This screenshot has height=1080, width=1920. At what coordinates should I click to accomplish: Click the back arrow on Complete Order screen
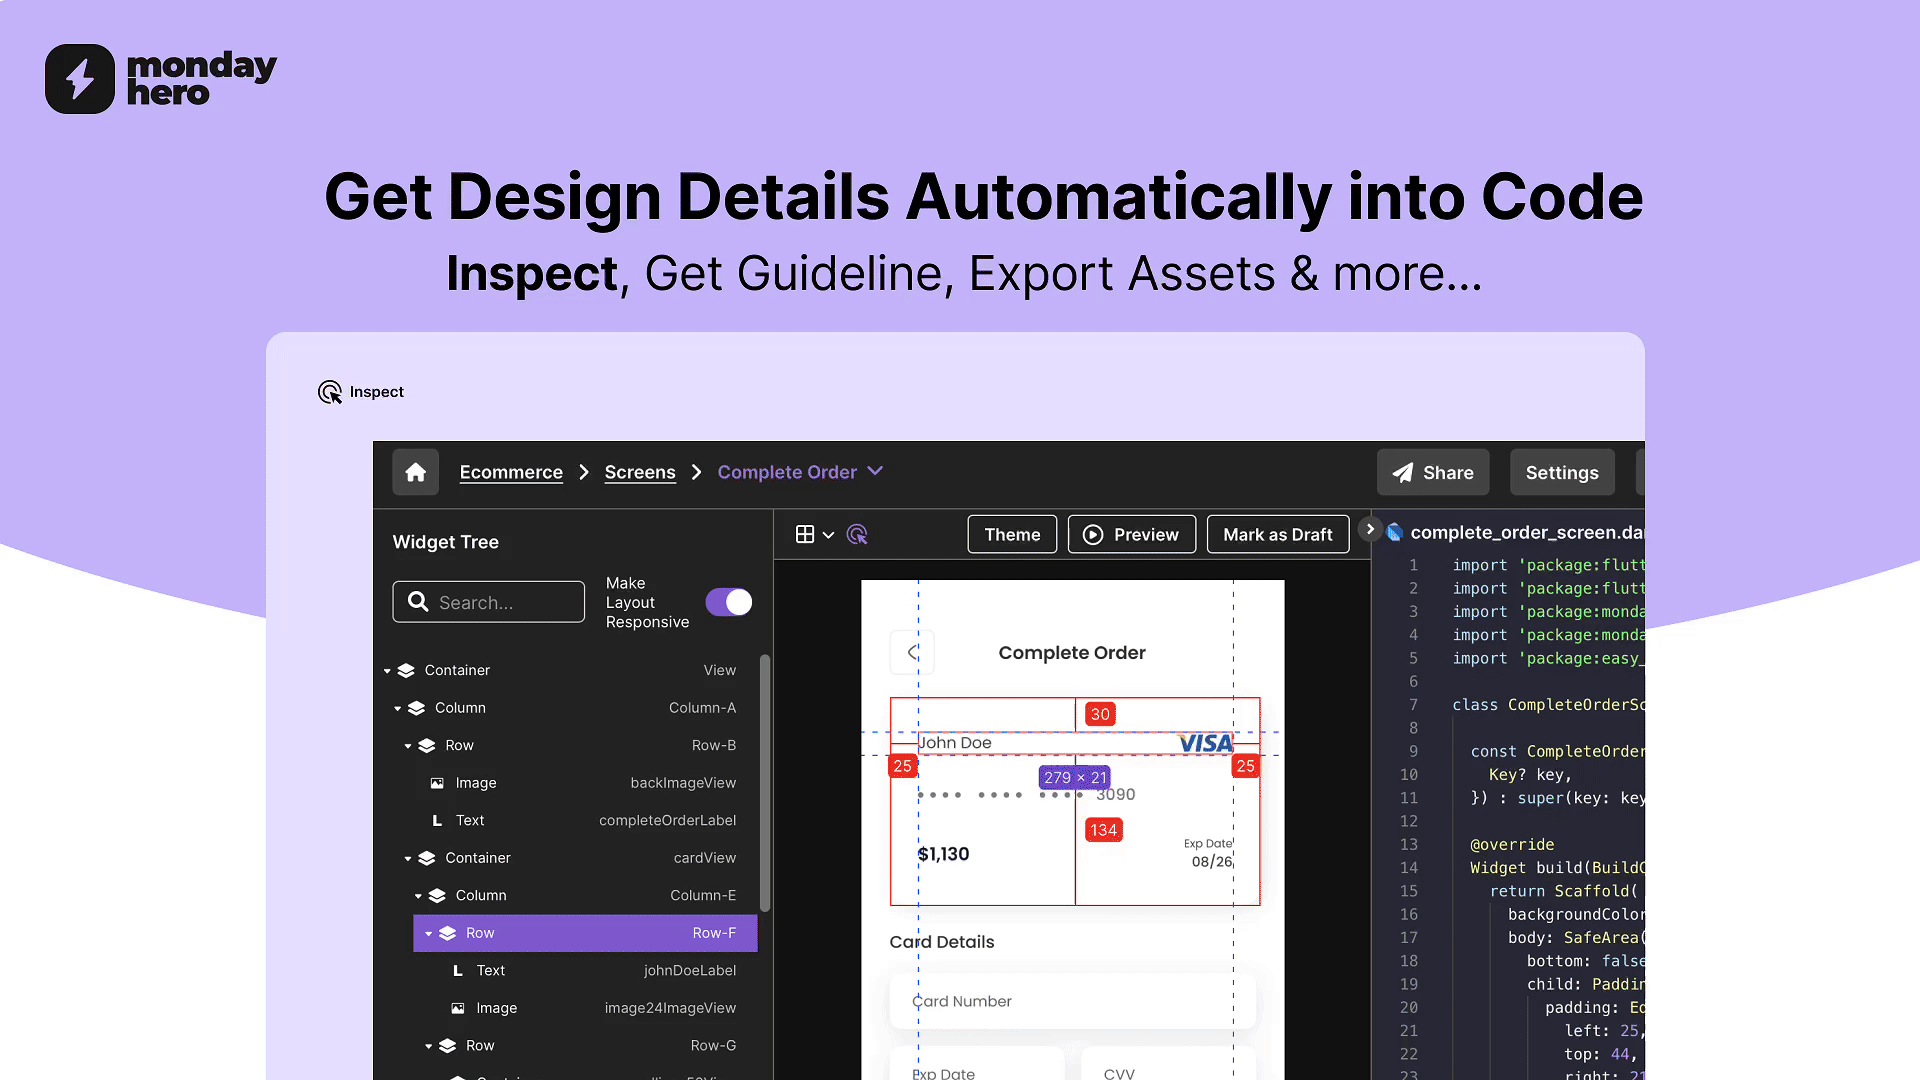point(912,653)
